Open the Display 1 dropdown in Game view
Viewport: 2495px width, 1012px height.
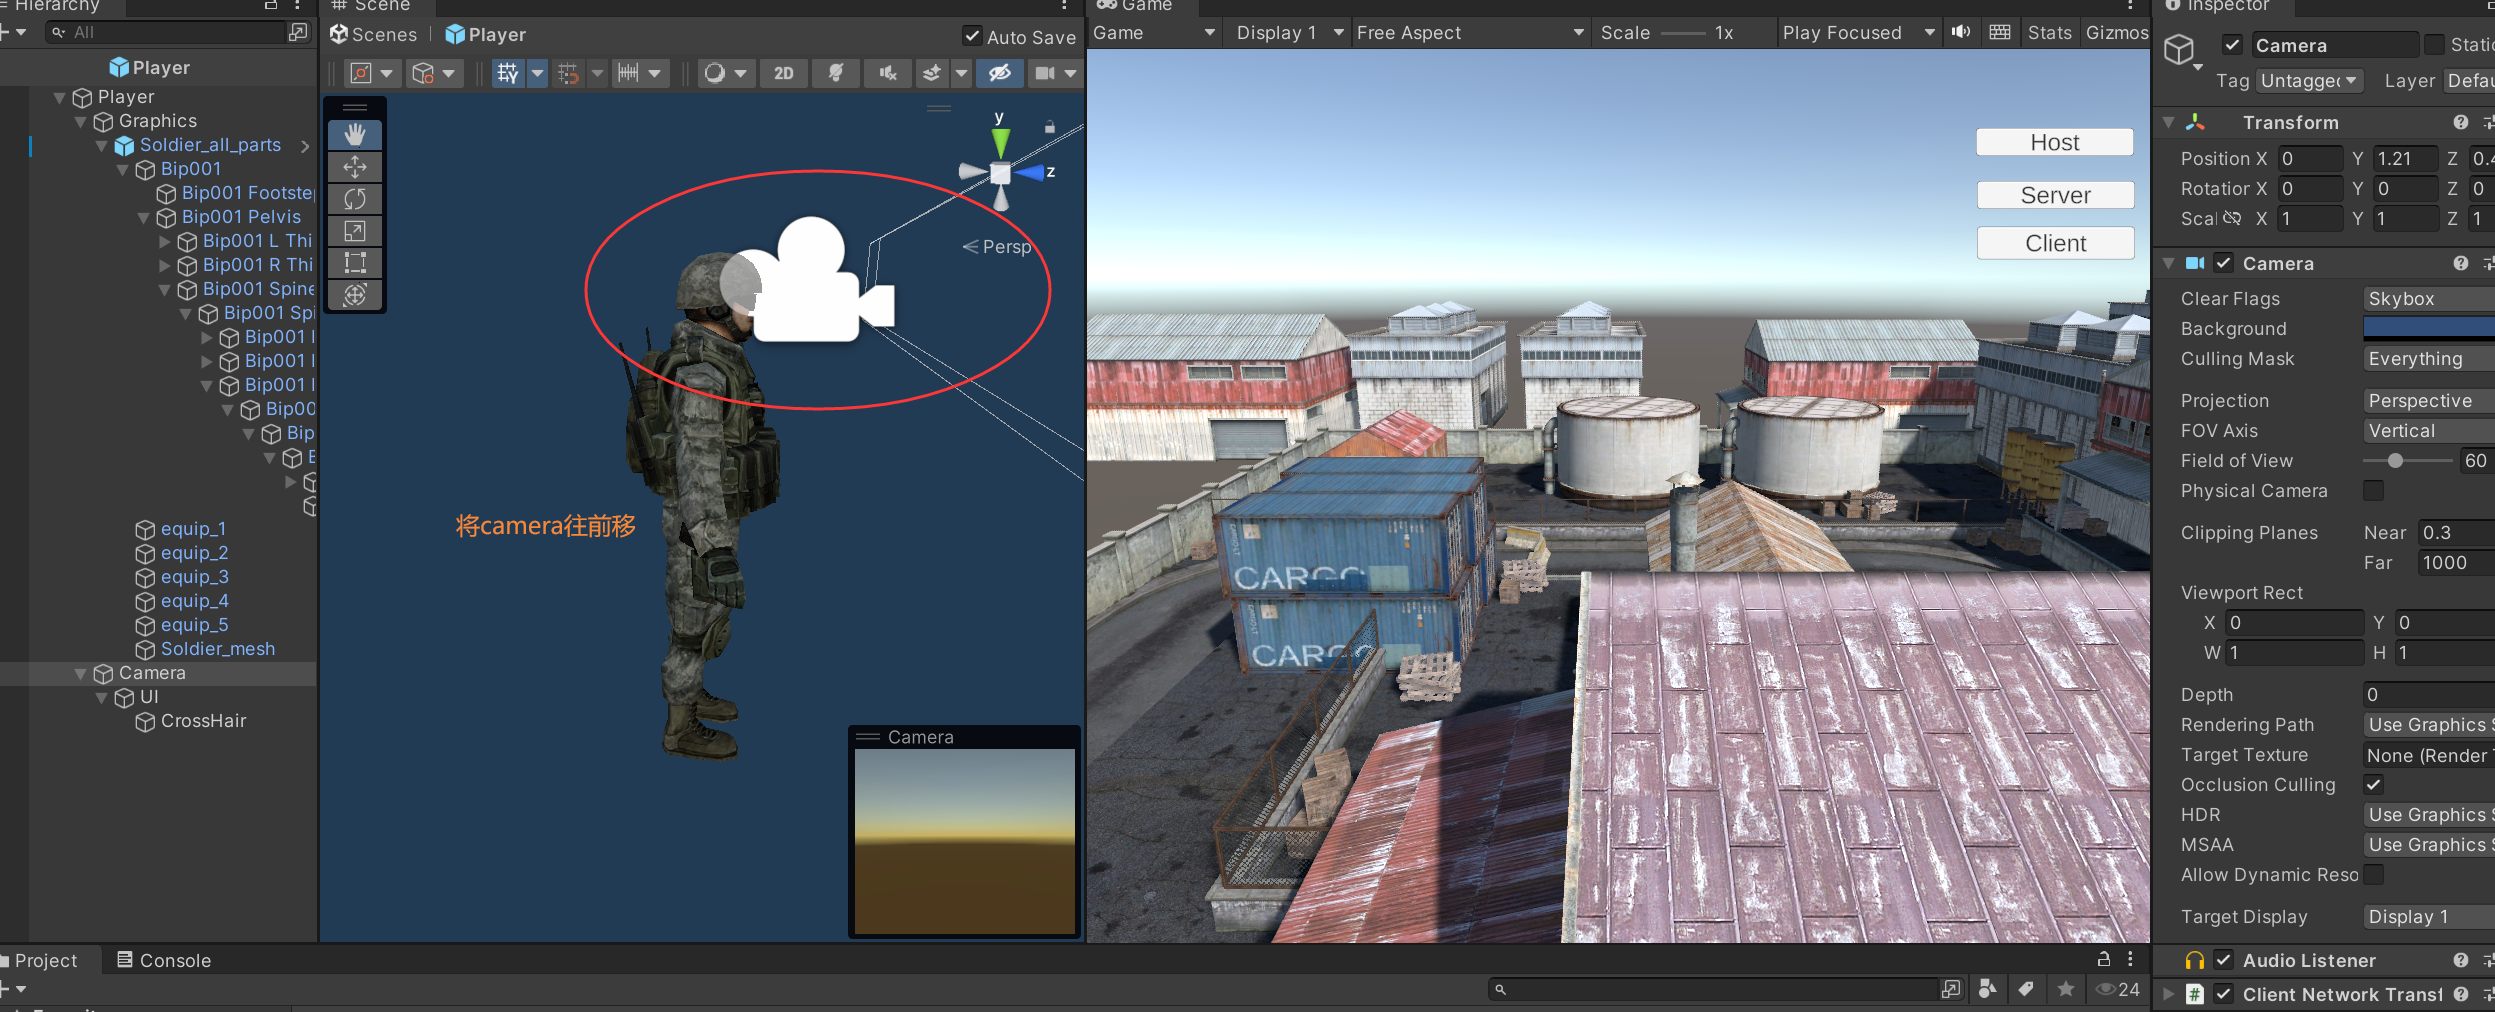[x=1289, y=33]
